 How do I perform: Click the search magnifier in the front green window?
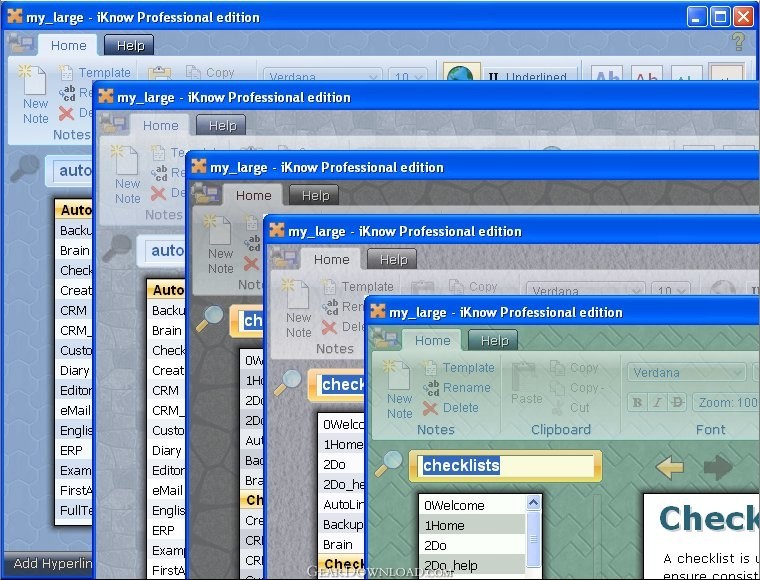click(389, 463)
